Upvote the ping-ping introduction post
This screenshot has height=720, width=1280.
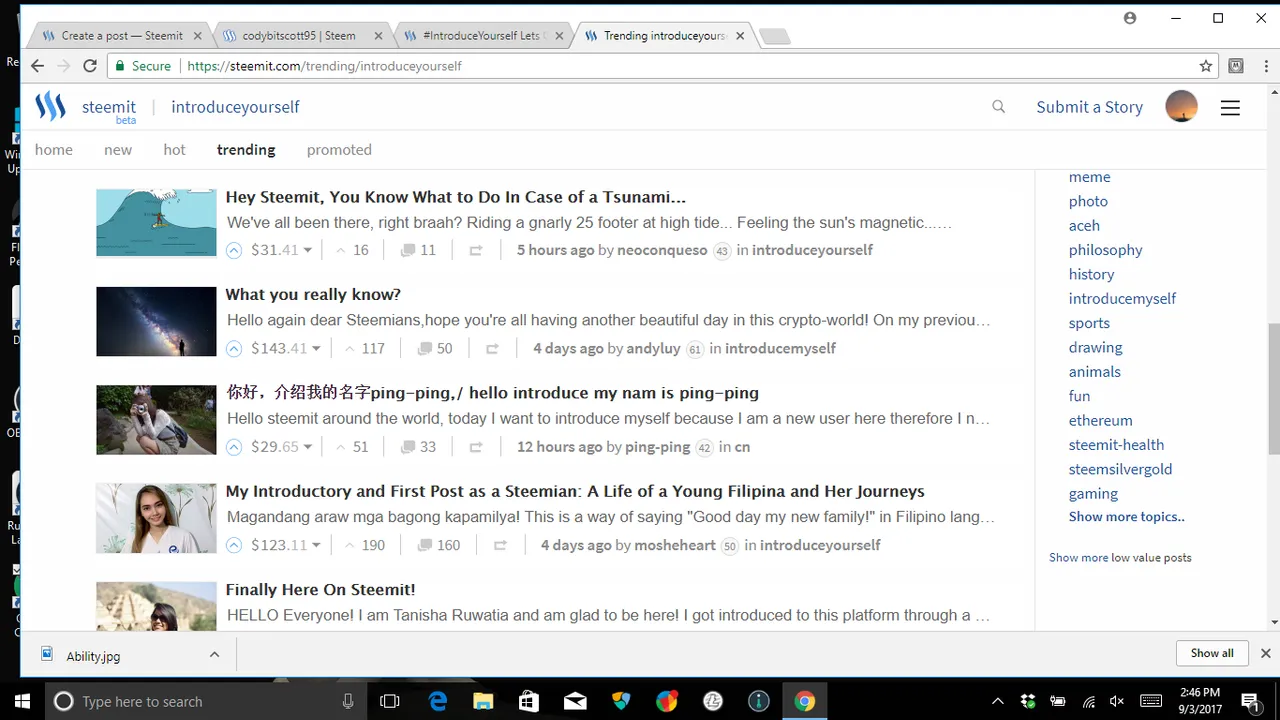pyautogui.click(x=234, y=447)
